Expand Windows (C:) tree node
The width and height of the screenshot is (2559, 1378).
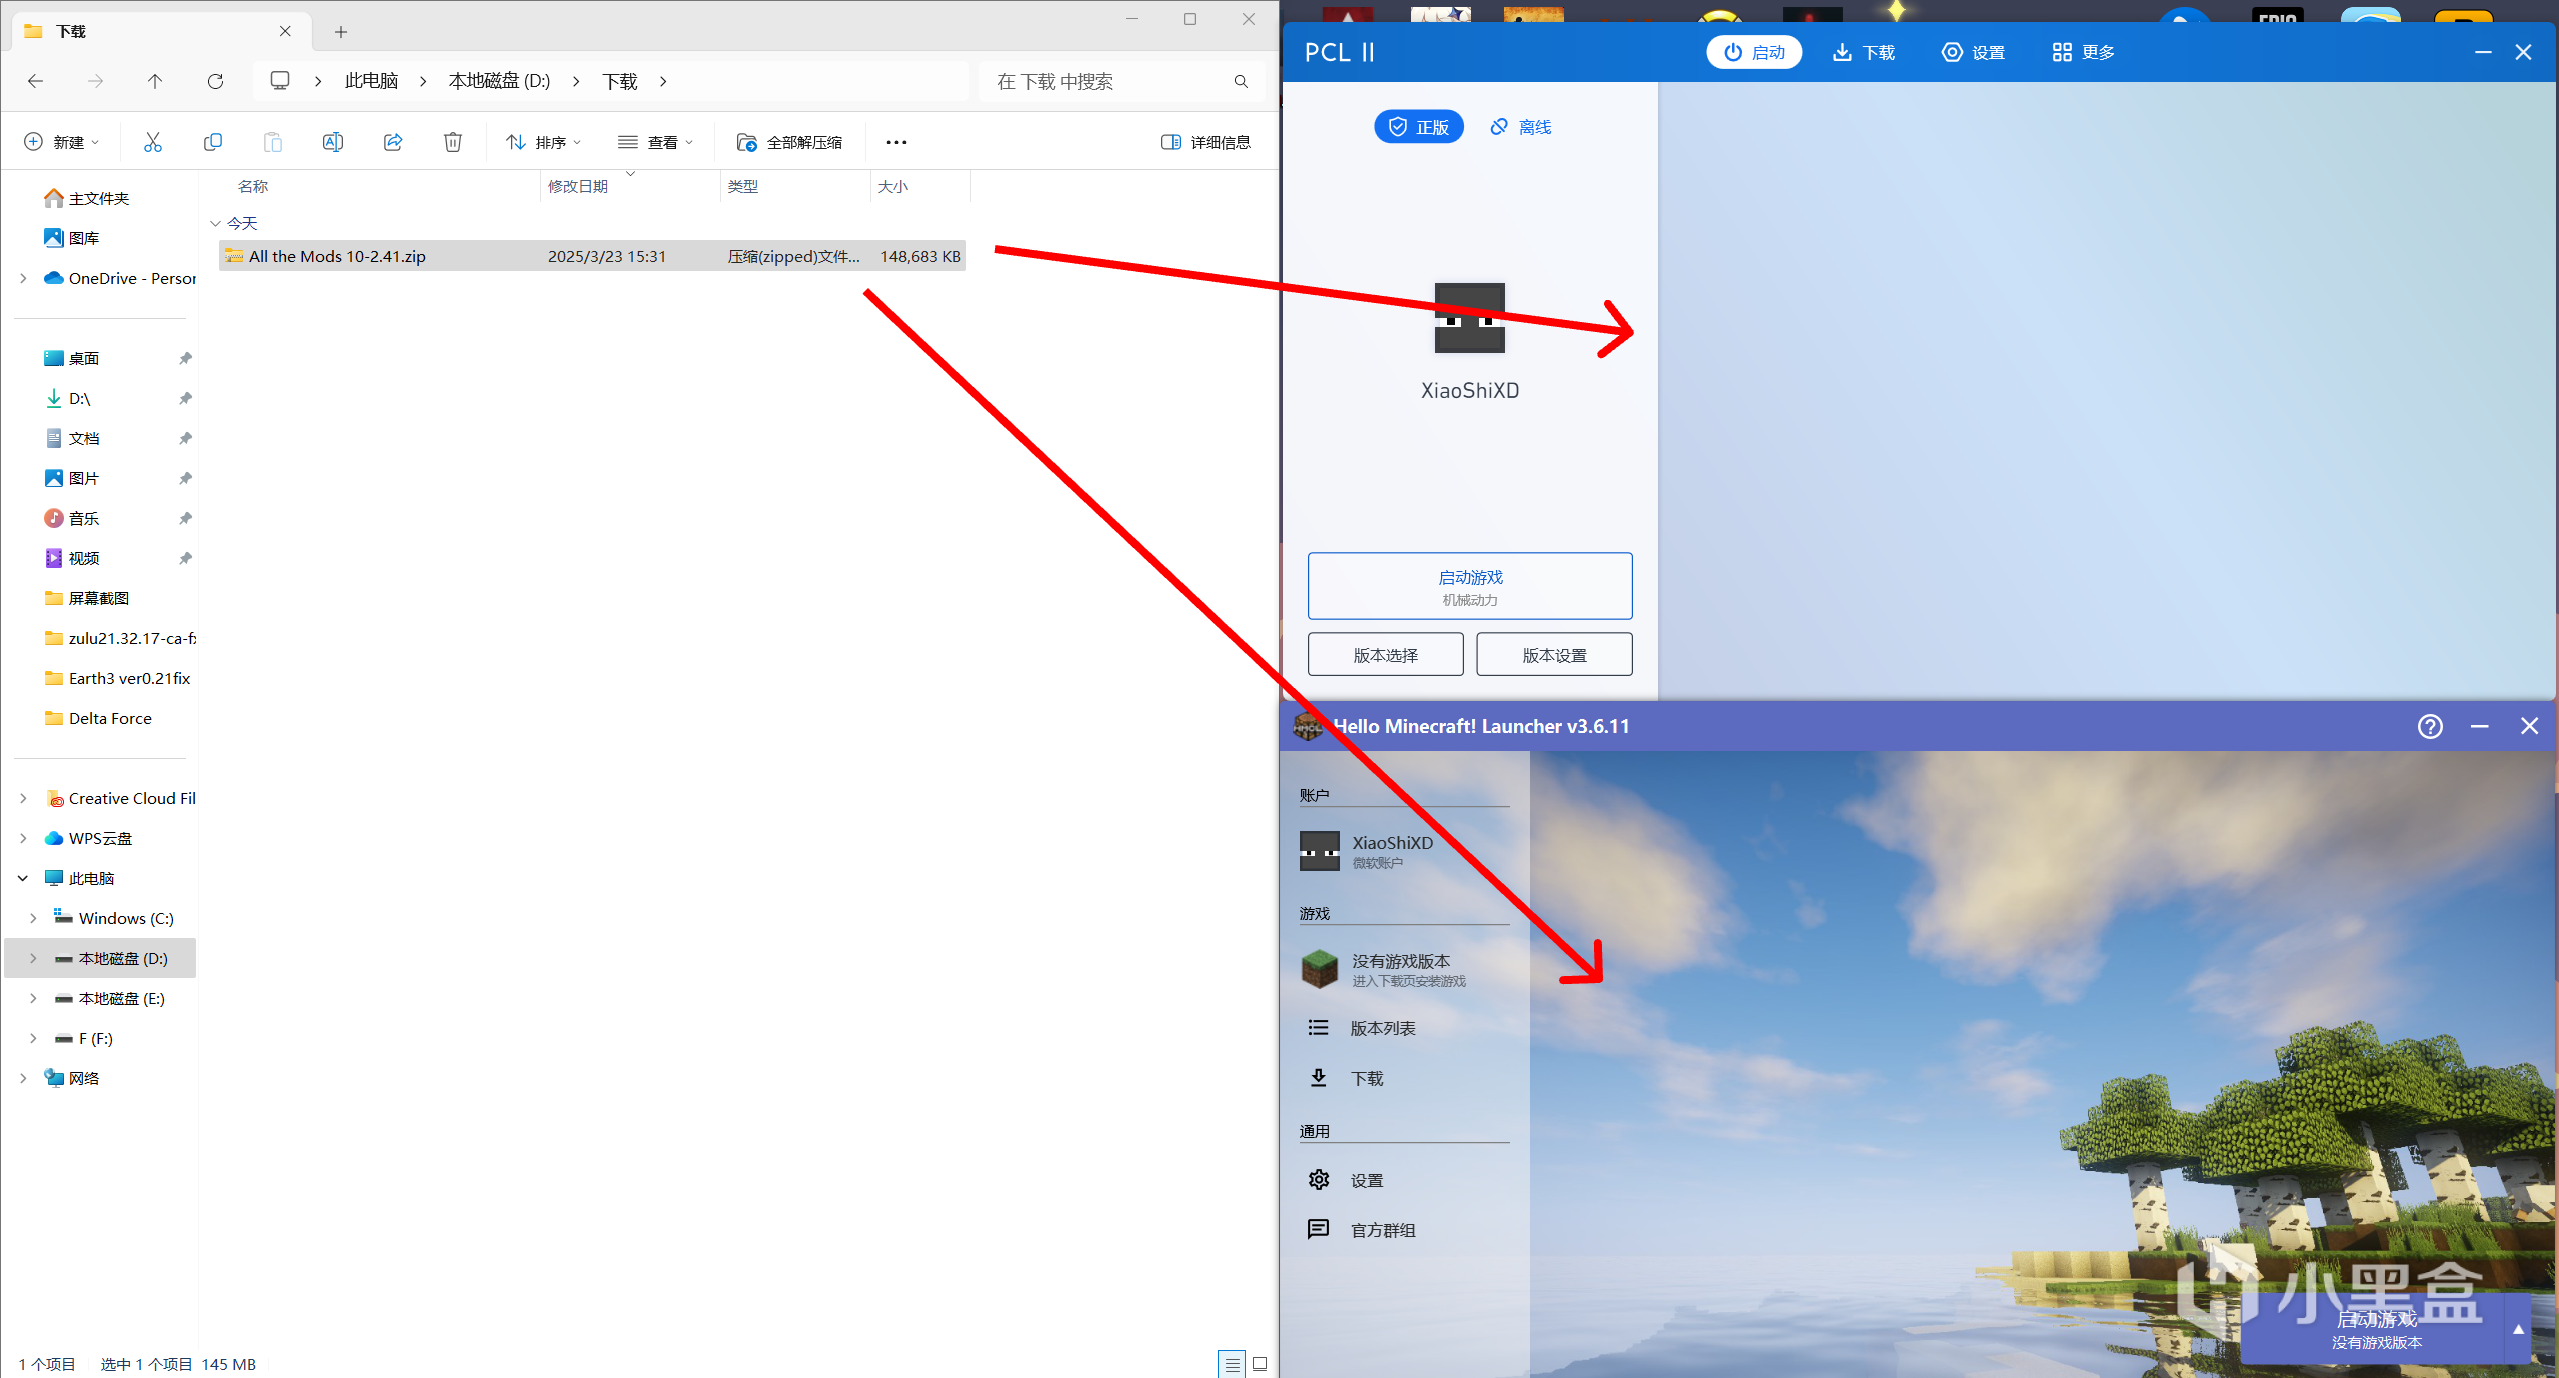(33, 918)
